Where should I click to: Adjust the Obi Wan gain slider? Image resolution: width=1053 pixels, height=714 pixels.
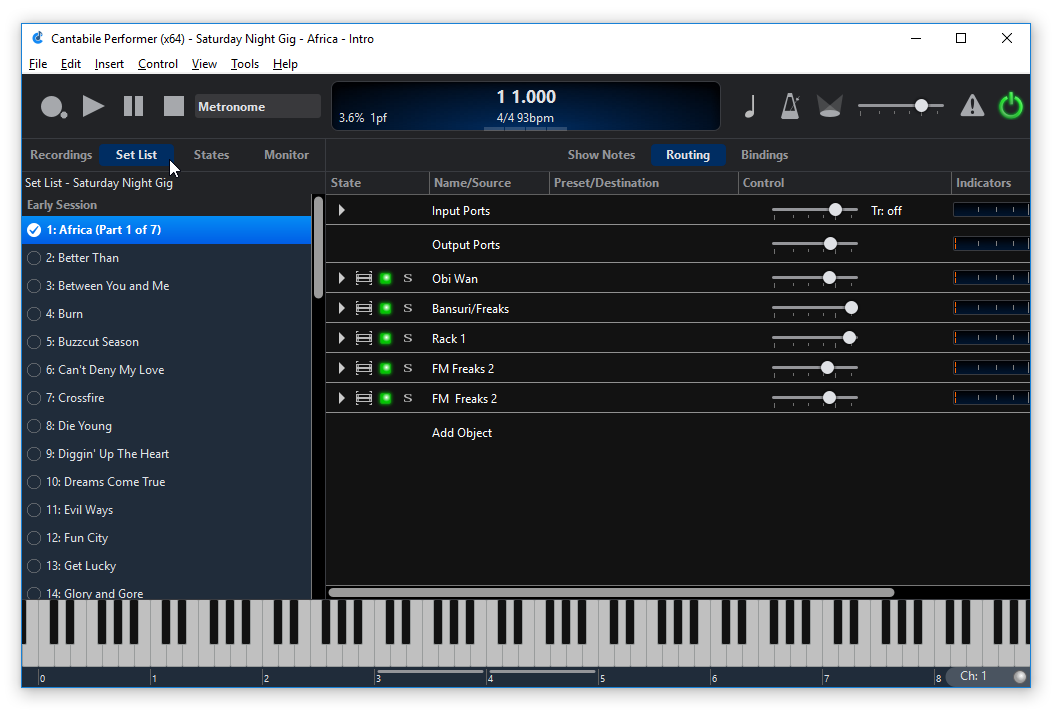(x=815, y=277)
